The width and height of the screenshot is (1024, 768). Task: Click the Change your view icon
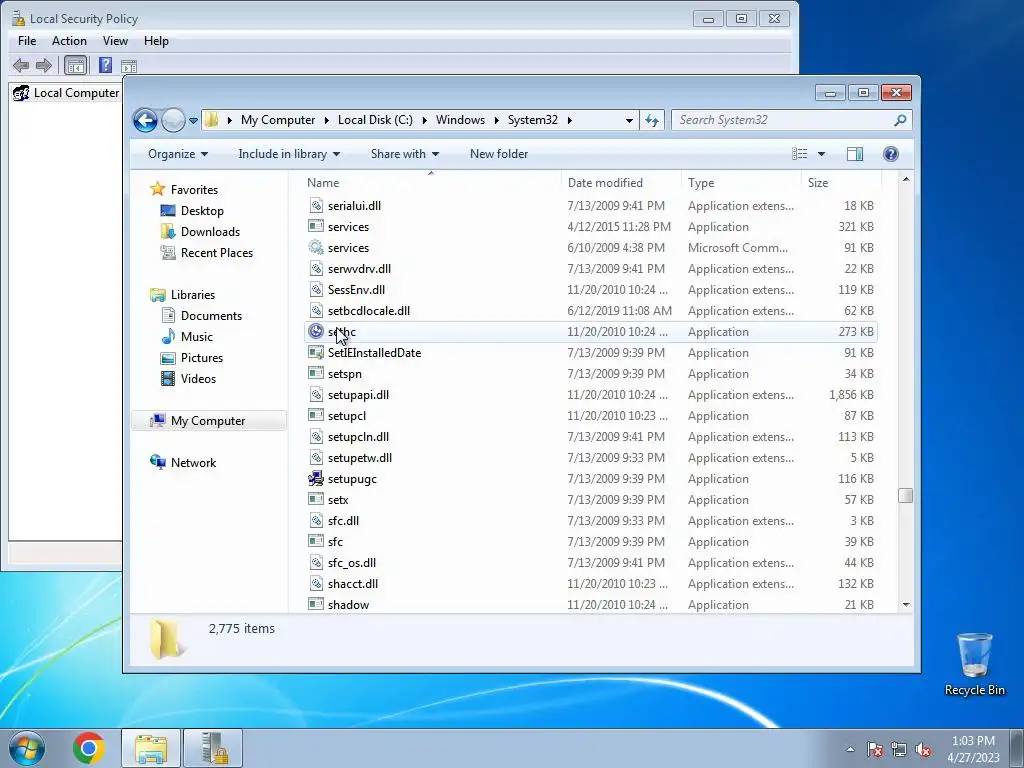click(800, 154)
